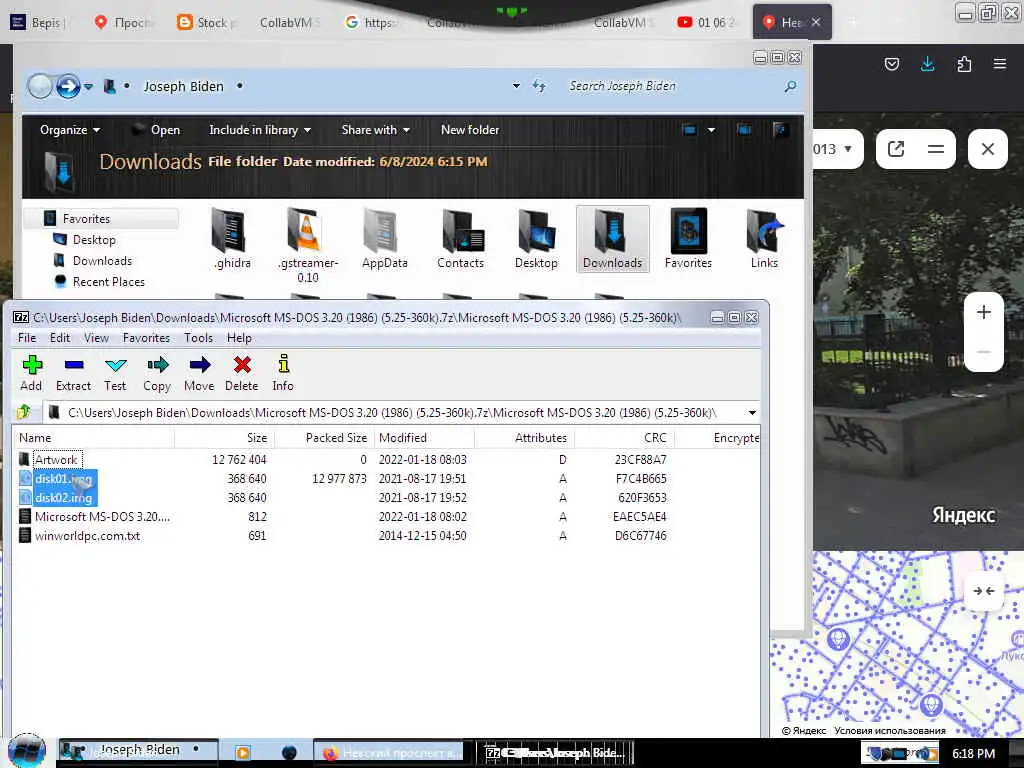The height and width of the screenshot is (768, 1024).
Task: Expand the Organize dropdown
Action: point(70,130)
